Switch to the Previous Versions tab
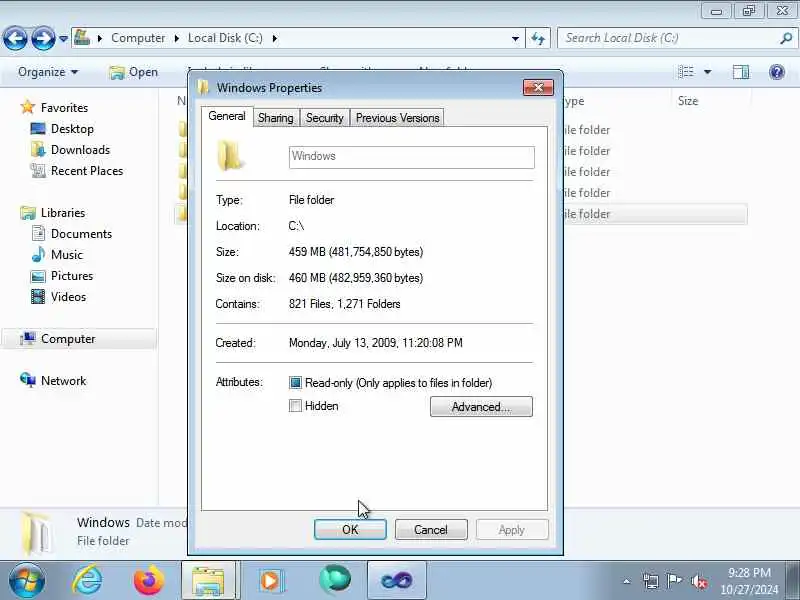Screen dimensions: 800x600 point(397,118)
